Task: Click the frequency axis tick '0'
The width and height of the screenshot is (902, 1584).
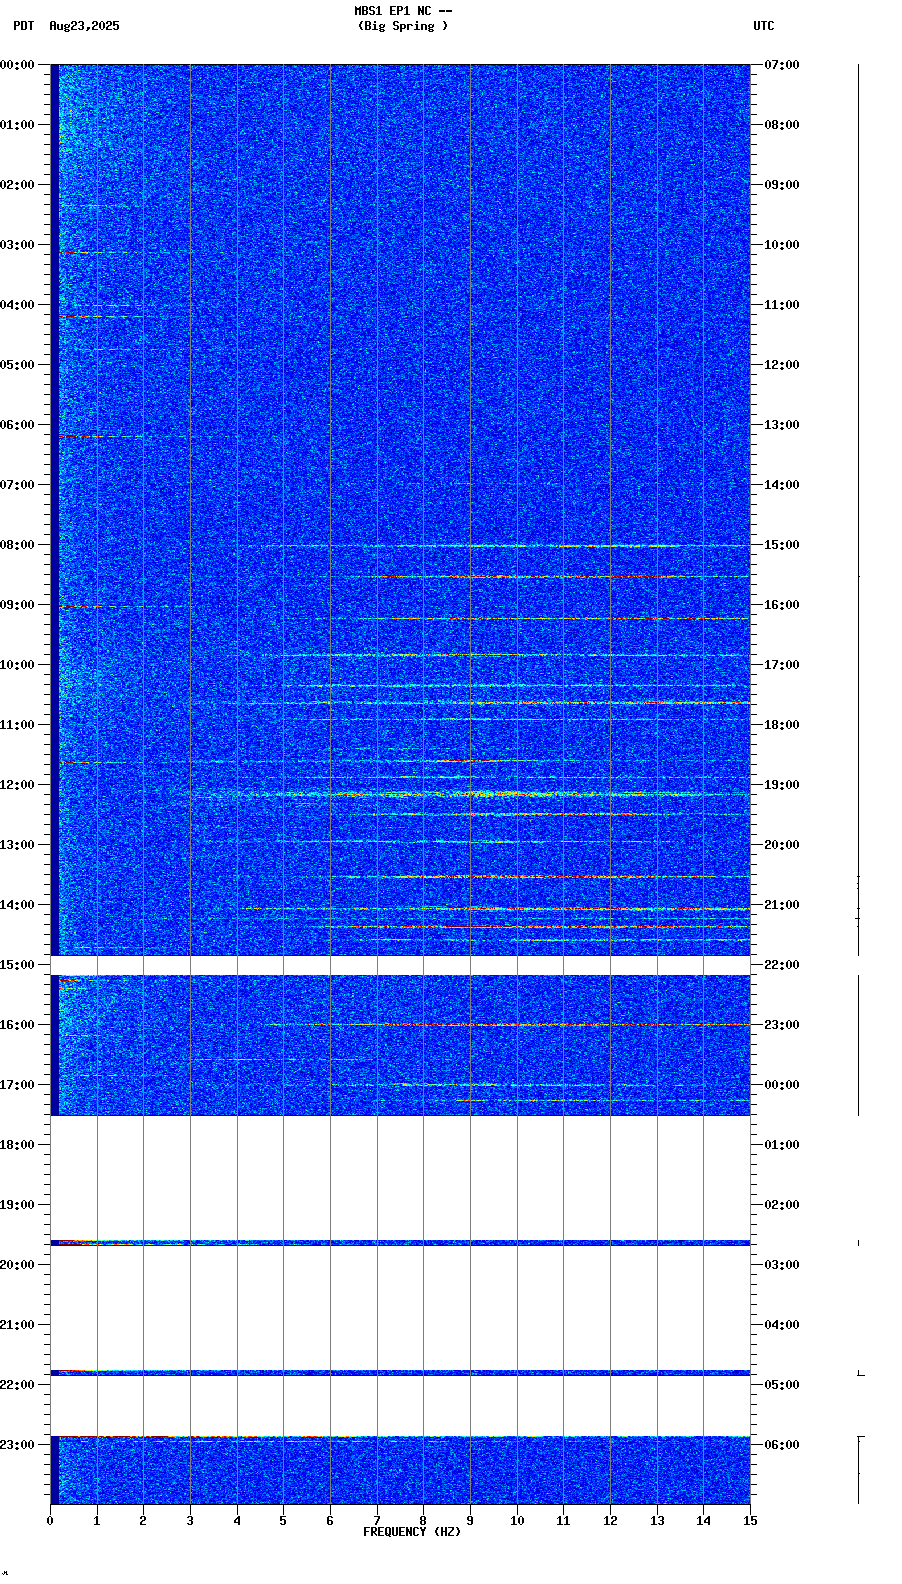Action: [50, 1521]
